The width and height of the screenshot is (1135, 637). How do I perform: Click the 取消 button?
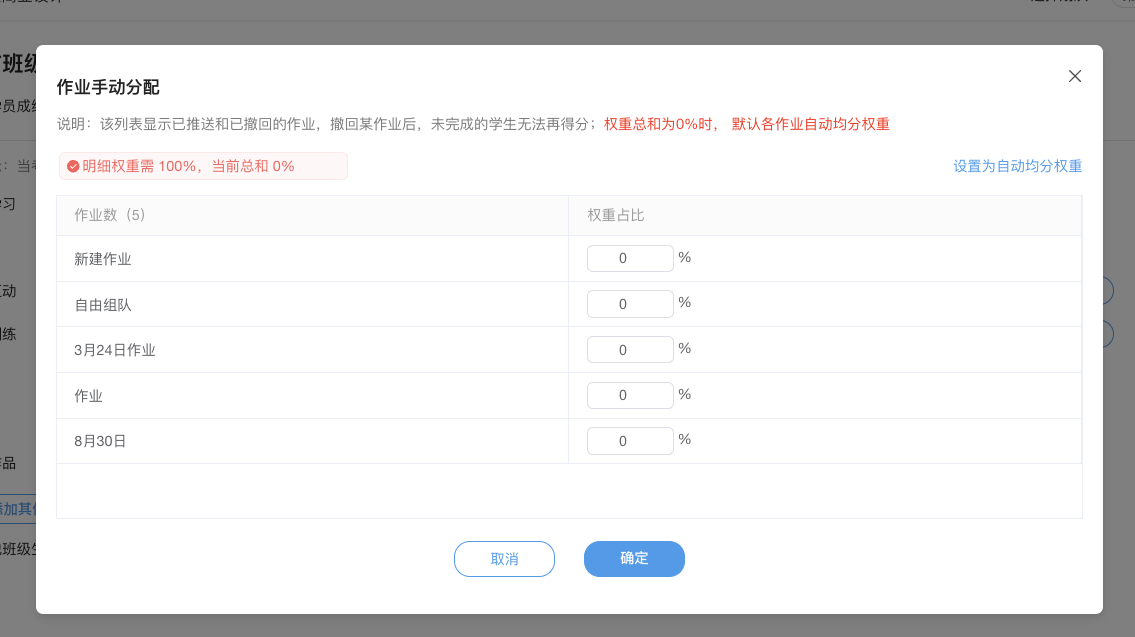pyautogui.click(x=504, y=559)
